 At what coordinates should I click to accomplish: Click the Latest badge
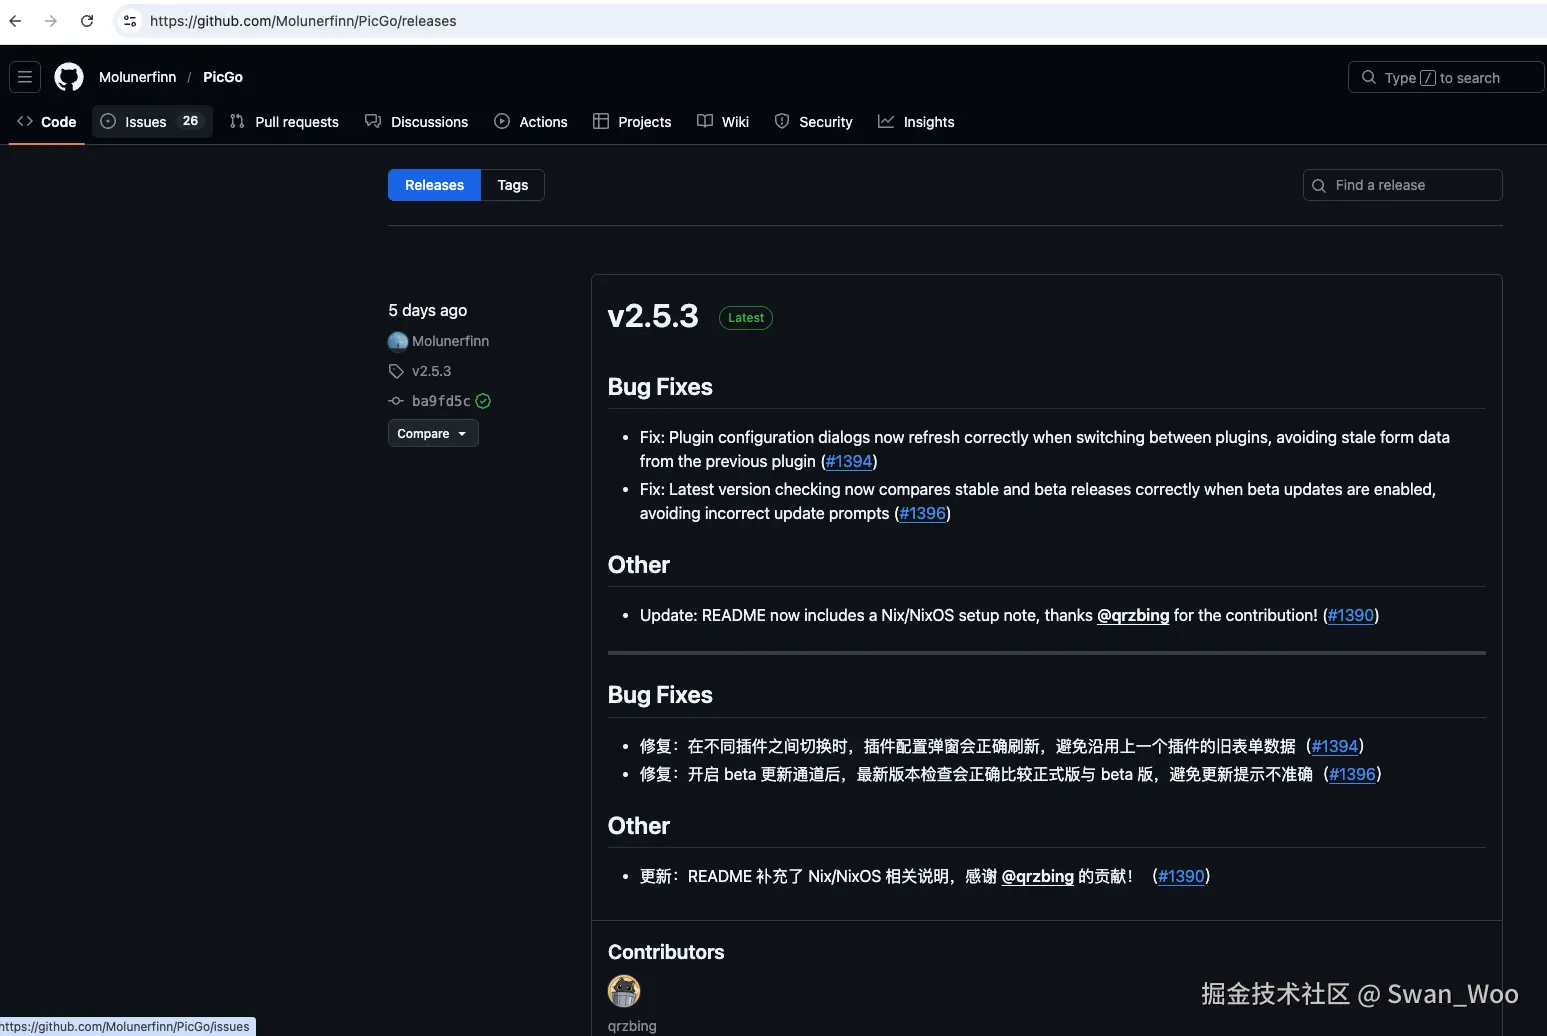pos(746,318)
